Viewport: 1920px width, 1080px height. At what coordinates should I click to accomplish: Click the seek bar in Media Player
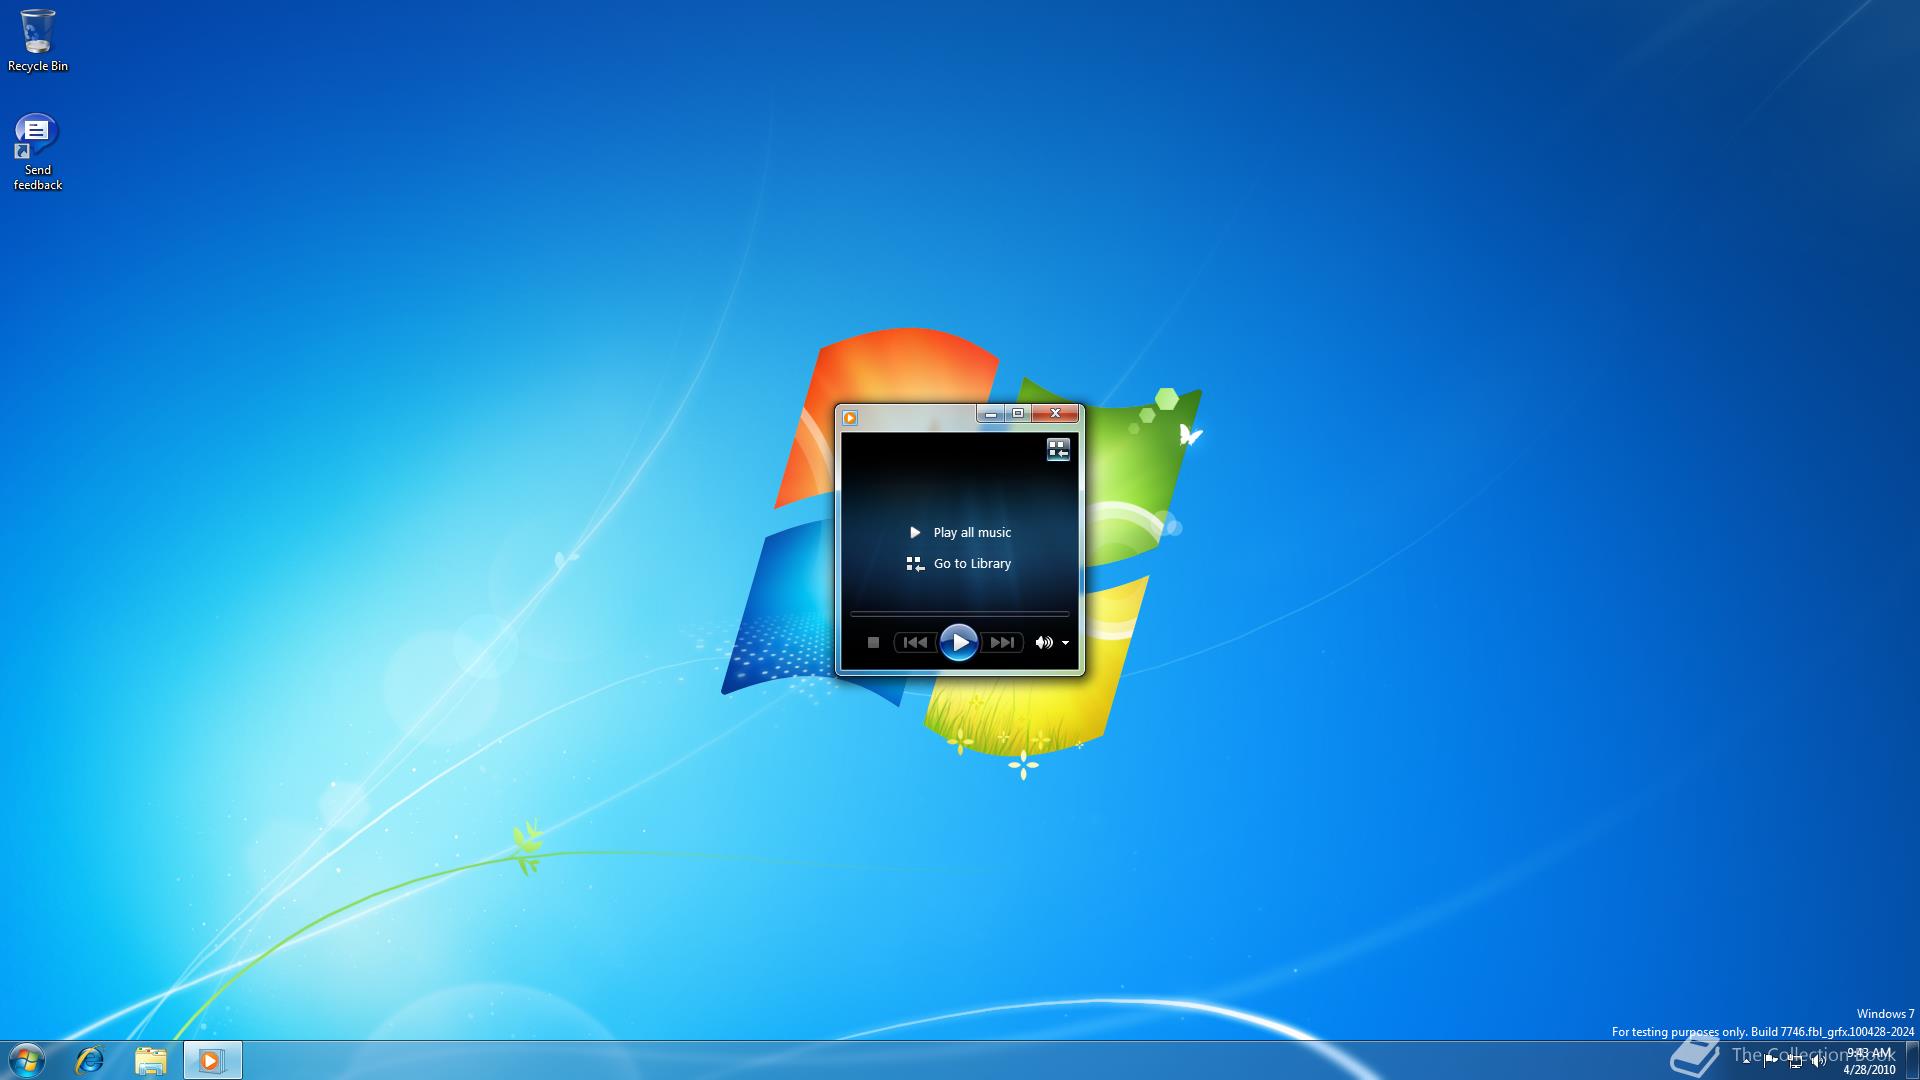click(959, 613)
